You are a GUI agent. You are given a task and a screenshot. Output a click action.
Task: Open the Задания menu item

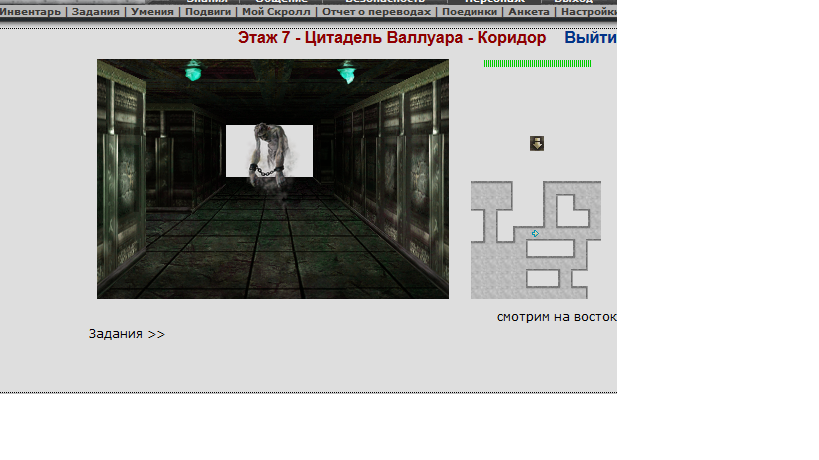click(x=96, y=12)
